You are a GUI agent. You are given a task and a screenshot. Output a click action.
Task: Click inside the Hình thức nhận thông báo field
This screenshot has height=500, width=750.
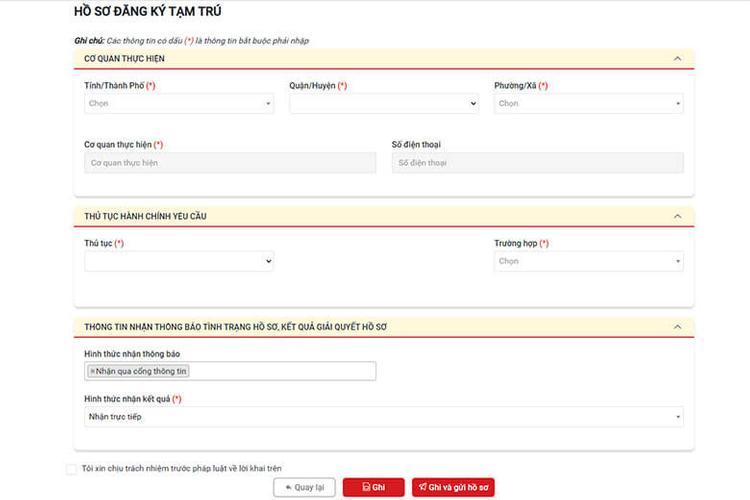tap(280, 371)
